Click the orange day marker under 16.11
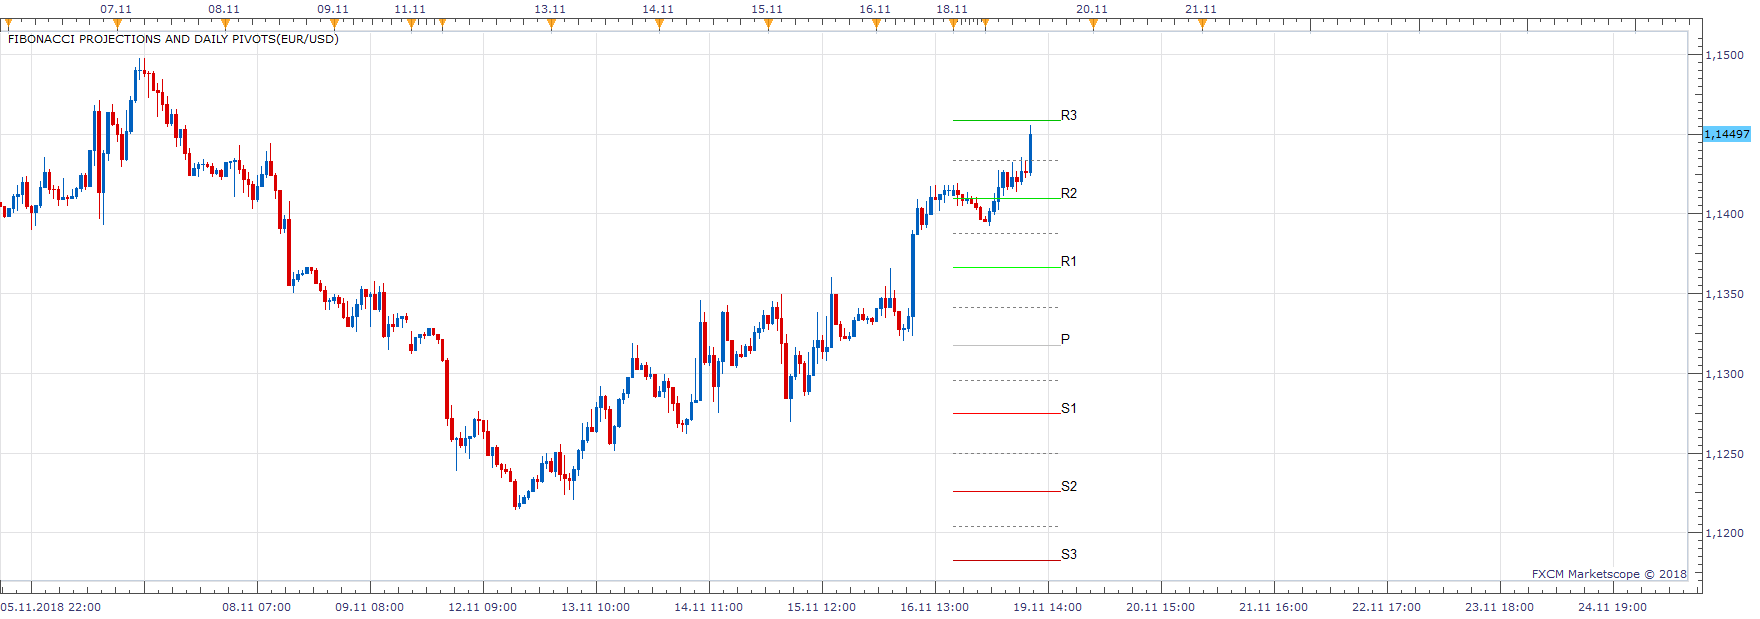This screenshot has width=1760, height=619. click(x=876, y=25)
